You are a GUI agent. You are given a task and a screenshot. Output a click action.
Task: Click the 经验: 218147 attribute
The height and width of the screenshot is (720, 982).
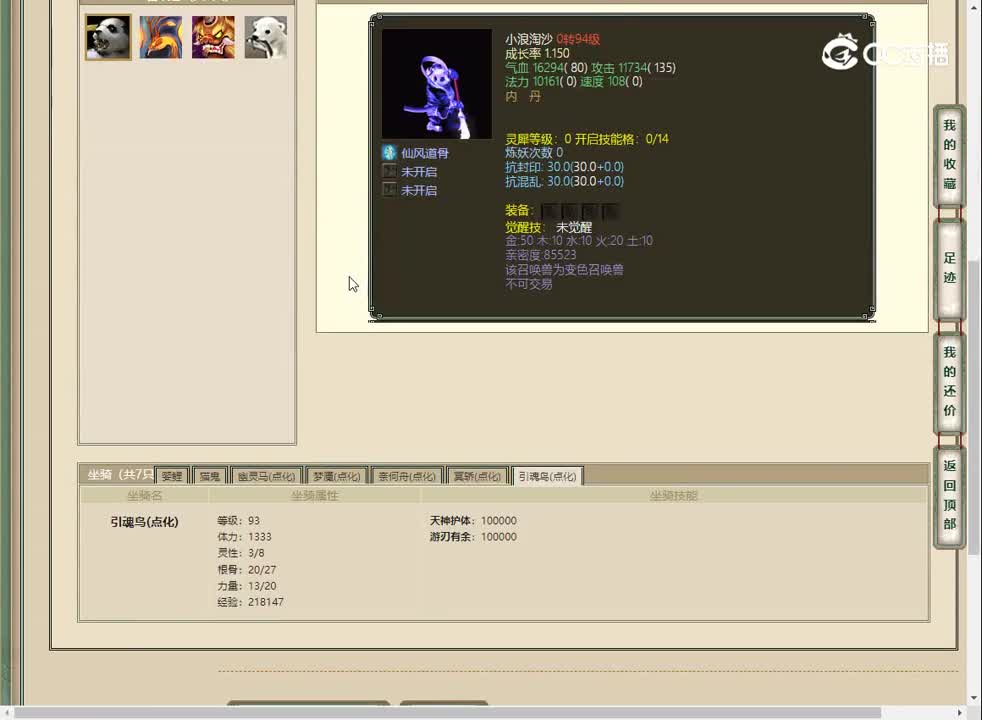(250, 602)
